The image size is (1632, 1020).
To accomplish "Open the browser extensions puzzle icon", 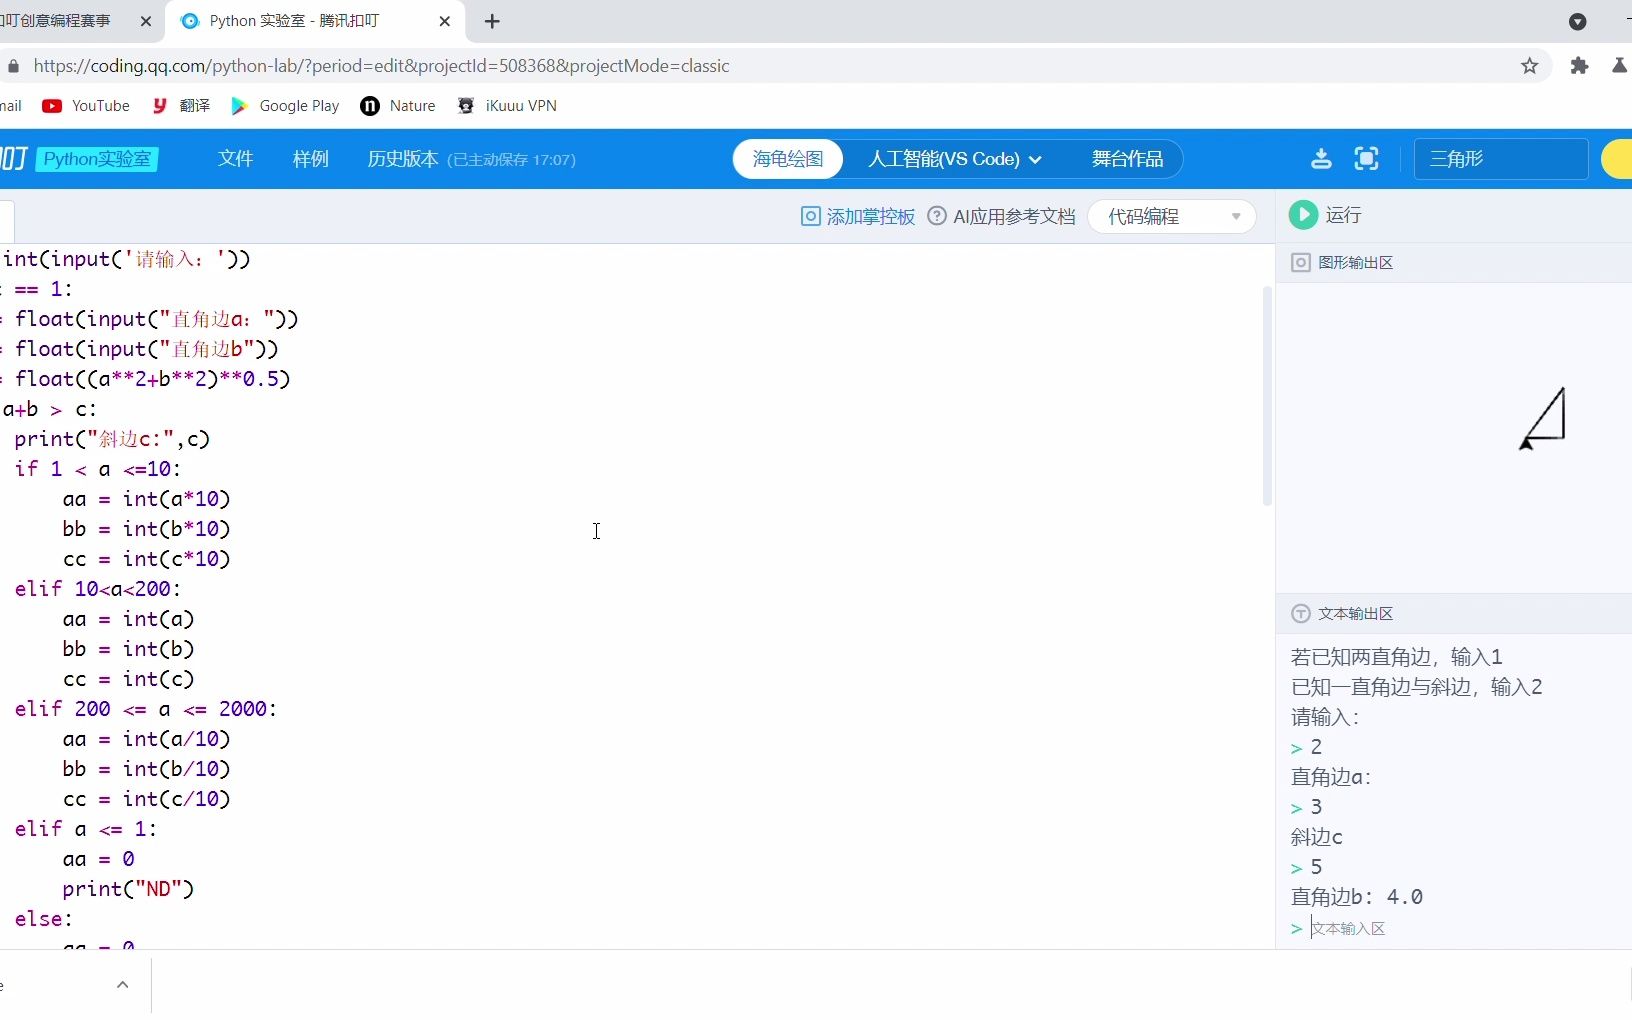I will 1580,66.
